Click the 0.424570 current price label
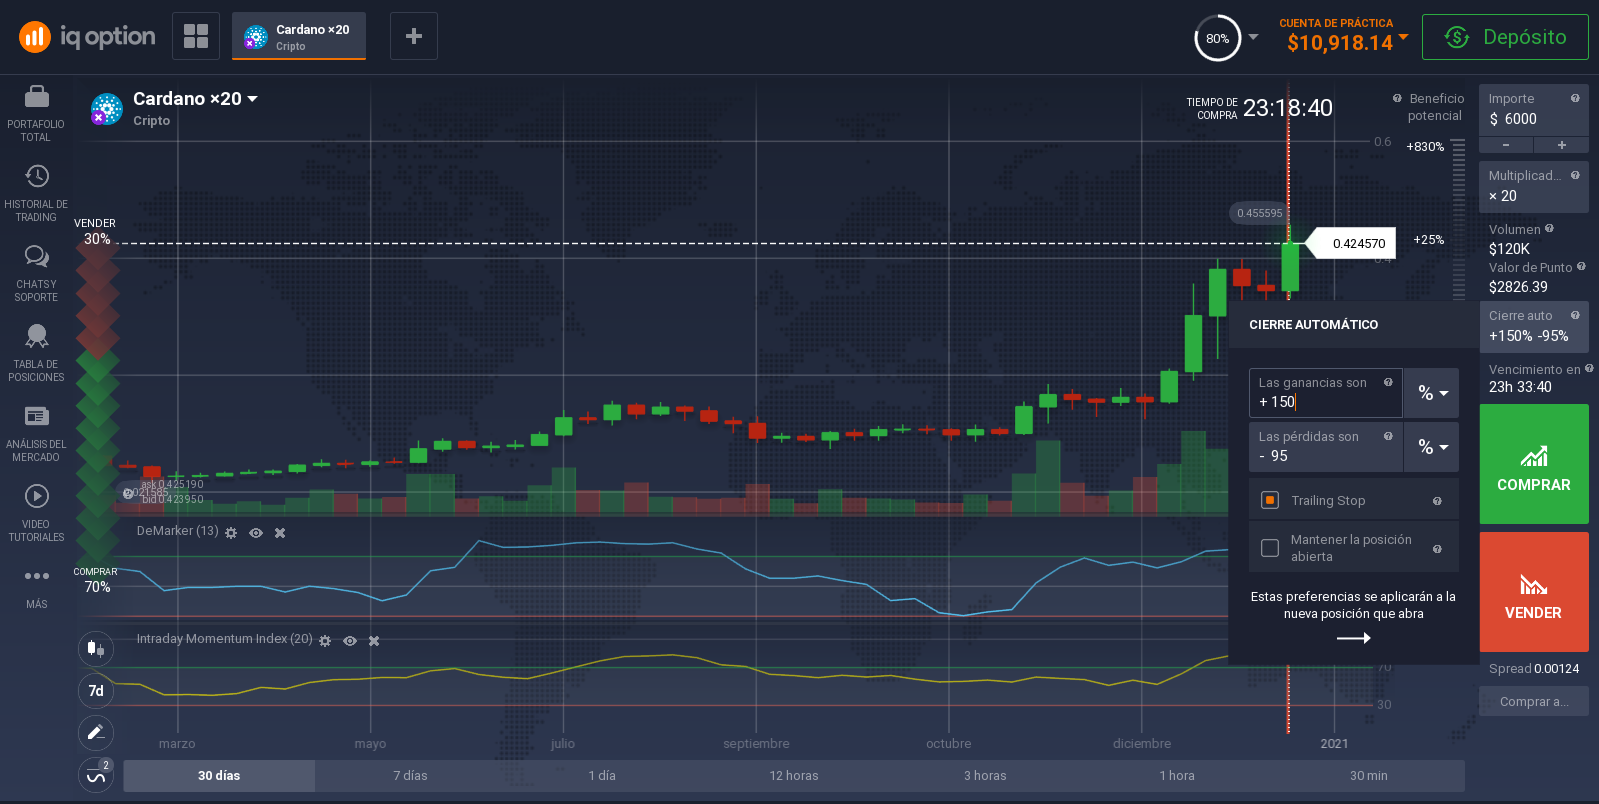 pos(1352,243)
